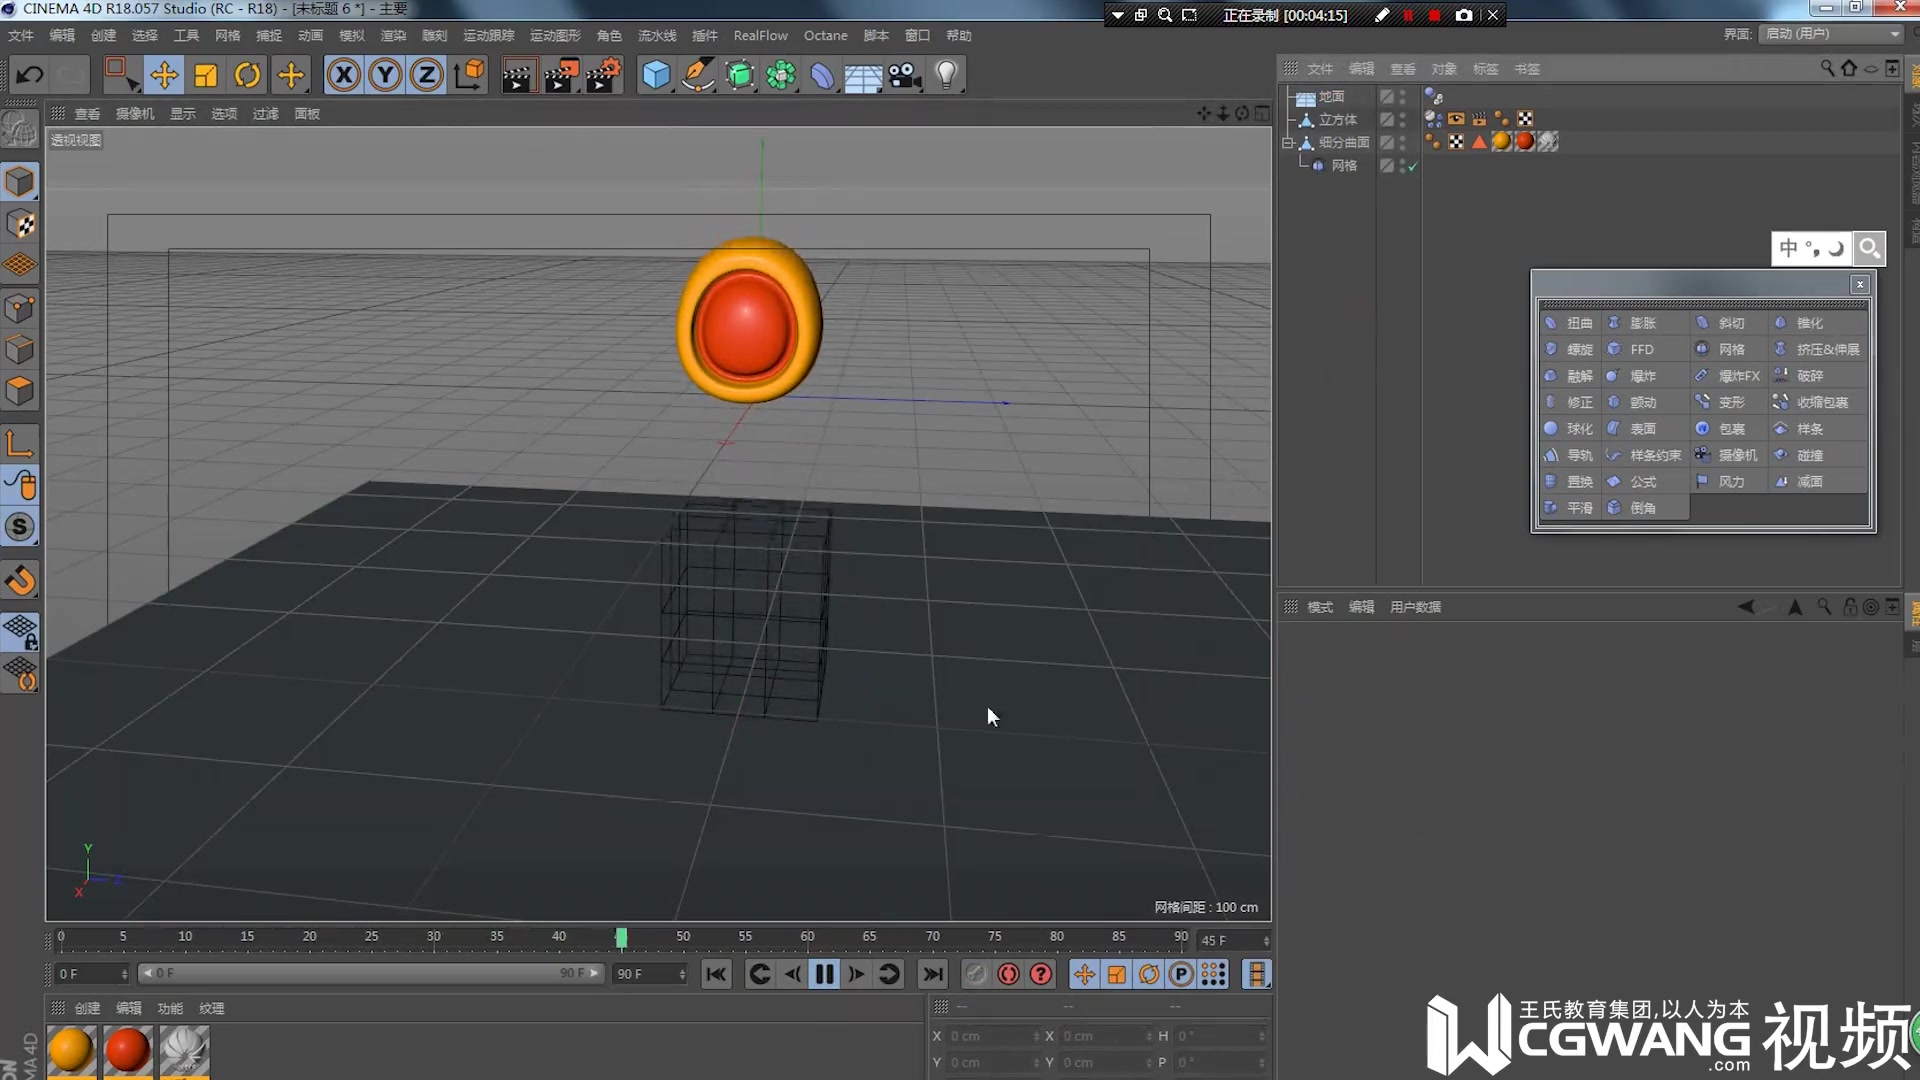Select the Move tool in toolbar
Image resolution: width=1920 pixels, height=1080 pixels.
(x=164, y=75)
